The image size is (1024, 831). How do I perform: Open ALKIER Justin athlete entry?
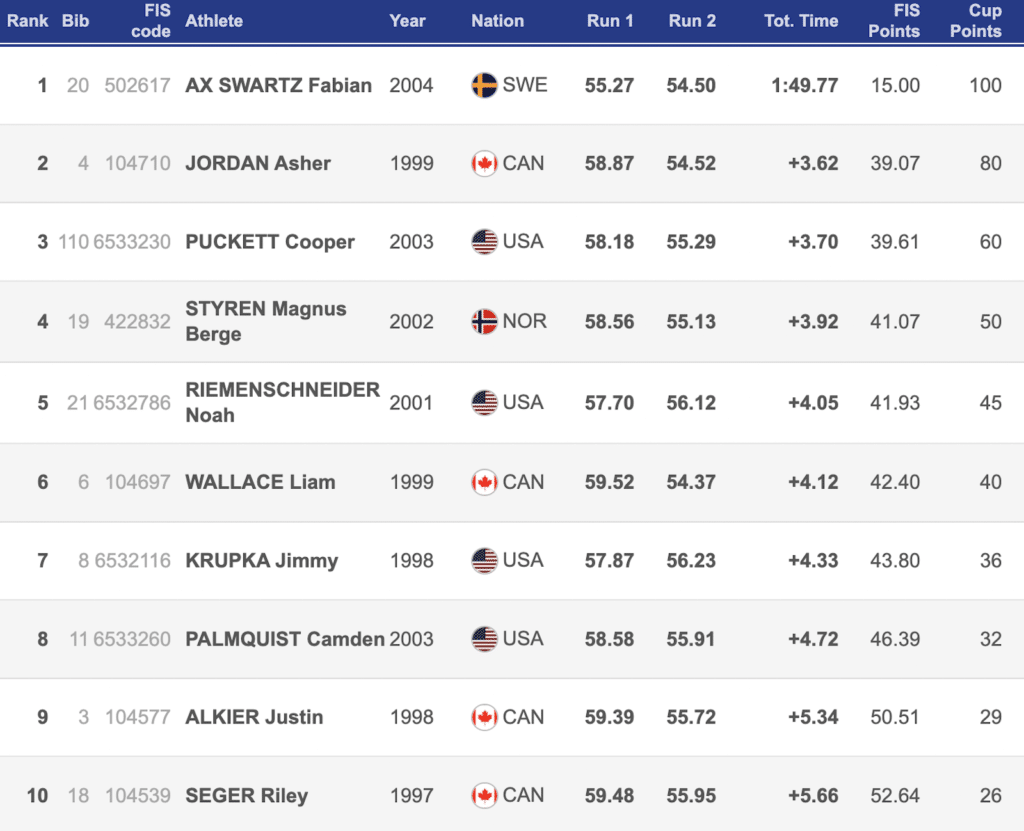[254, 717]
